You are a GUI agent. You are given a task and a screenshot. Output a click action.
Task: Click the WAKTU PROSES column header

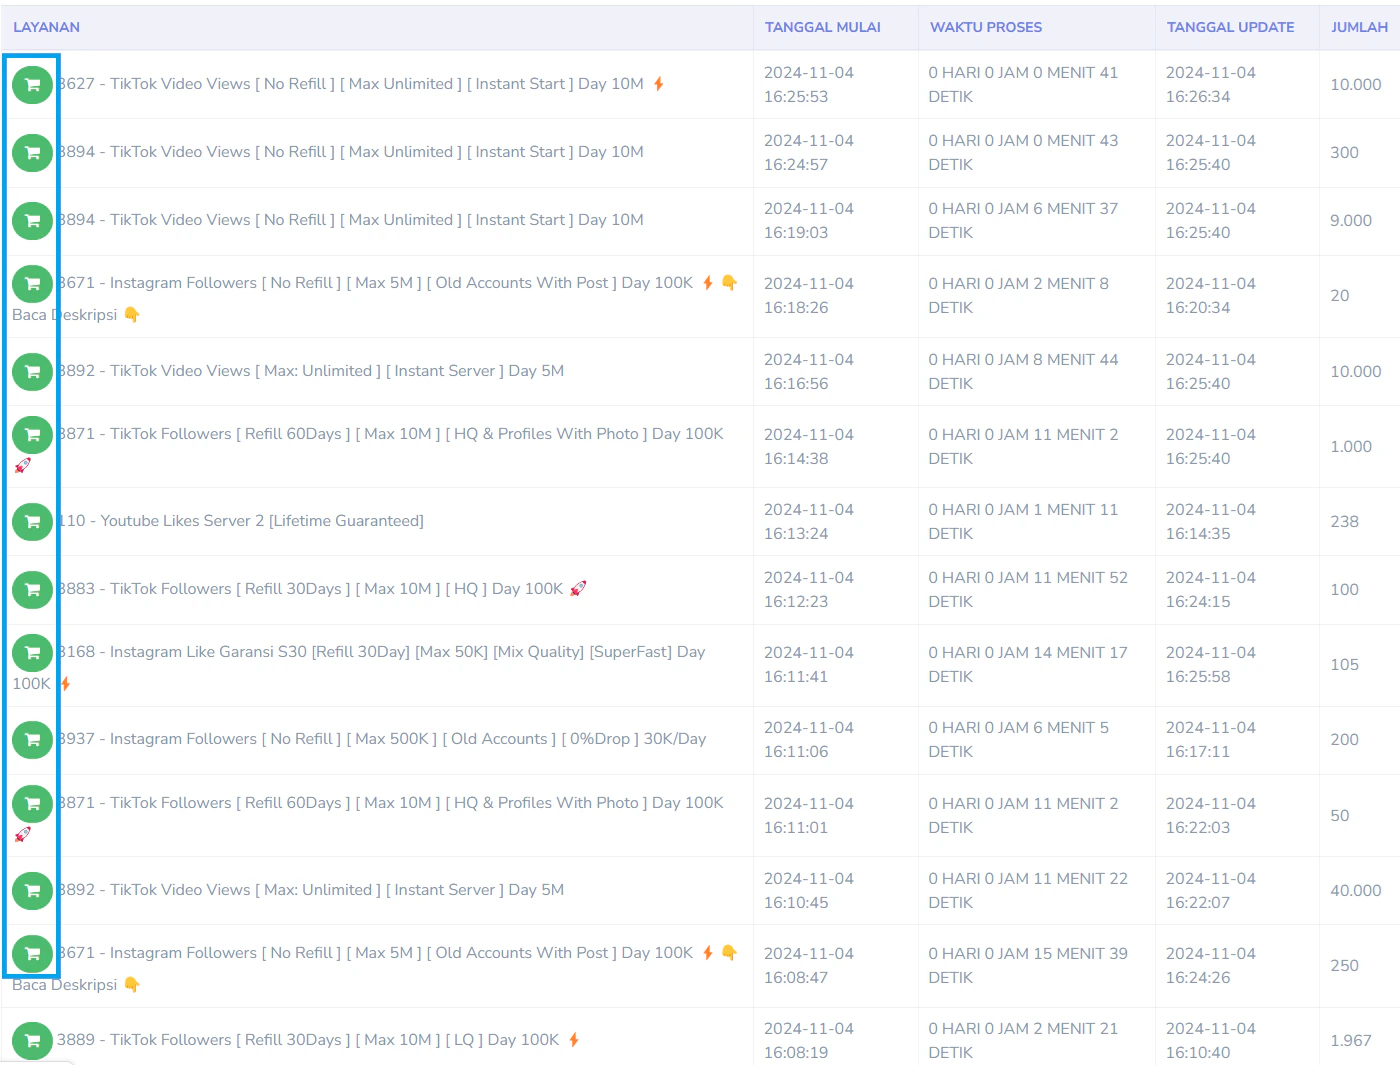[x=986, y=27]
